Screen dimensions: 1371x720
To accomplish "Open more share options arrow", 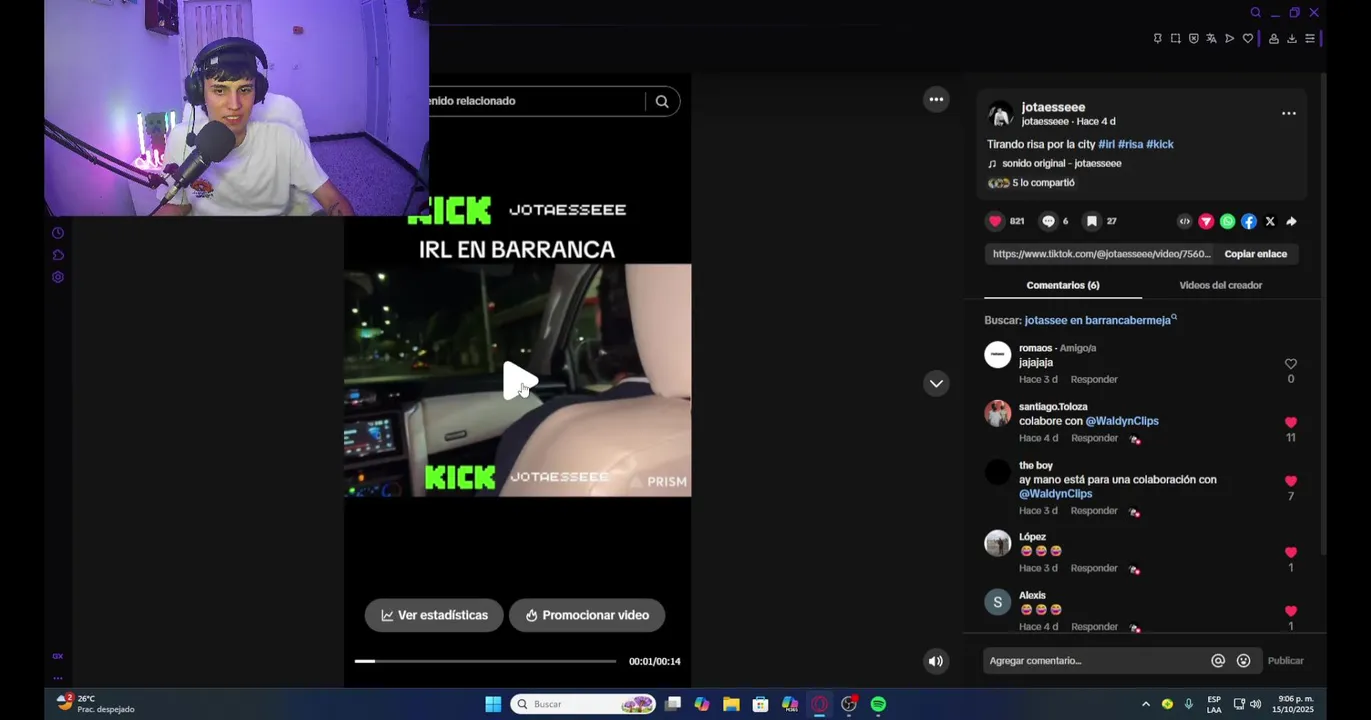I will point(1291,222).
